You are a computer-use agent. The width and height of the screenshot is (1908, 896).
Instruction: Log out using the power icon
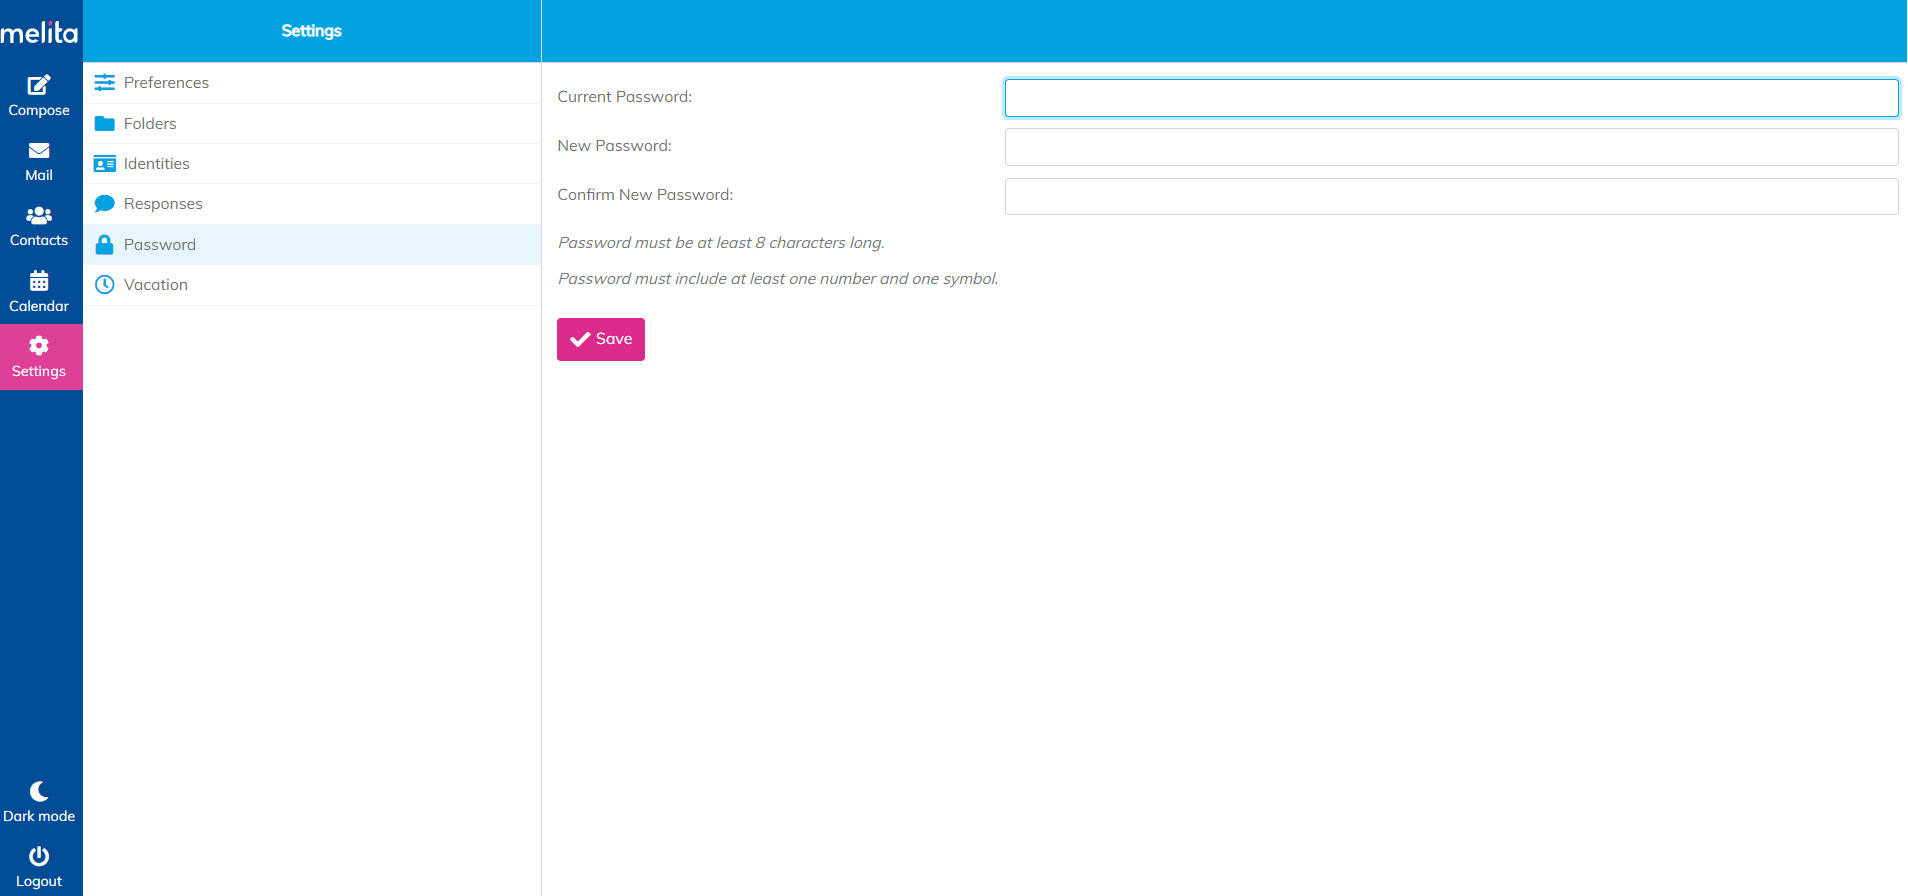(39, 856)
